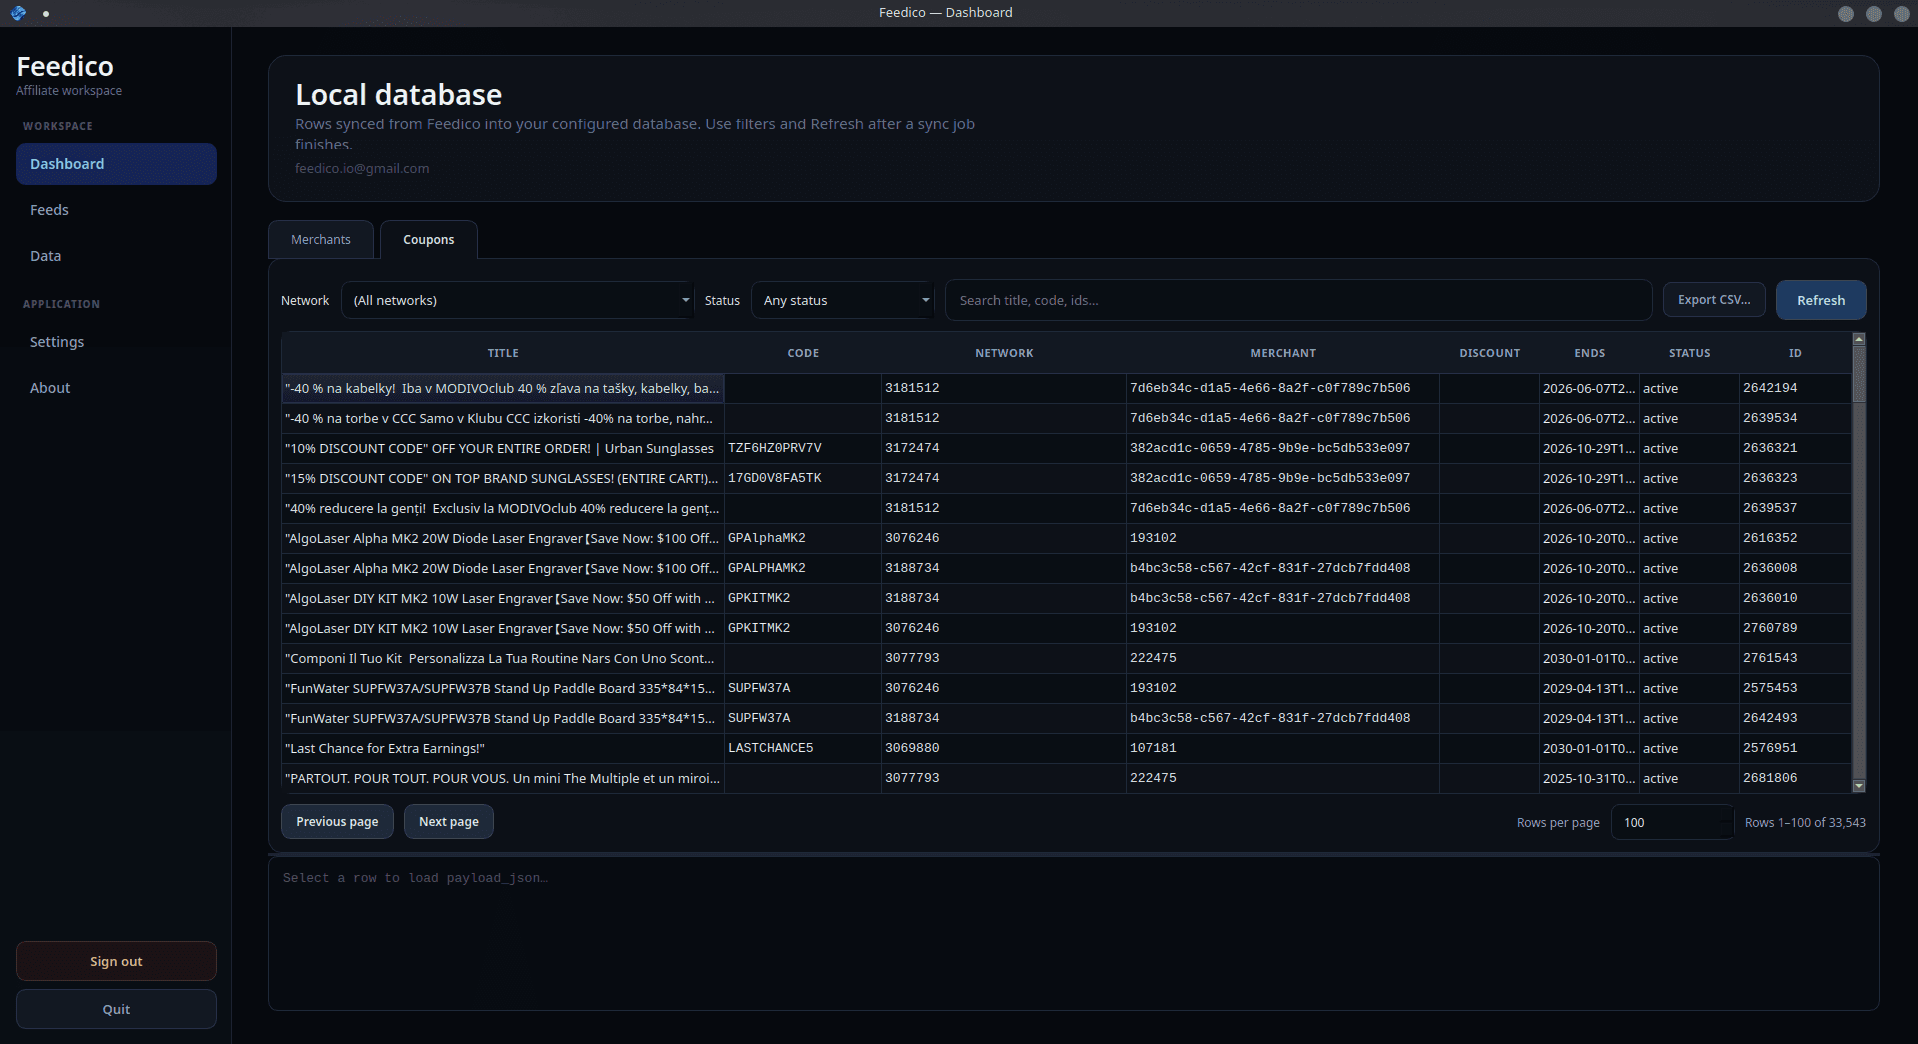Sort by the TITLE column header

tap(503, 353)
